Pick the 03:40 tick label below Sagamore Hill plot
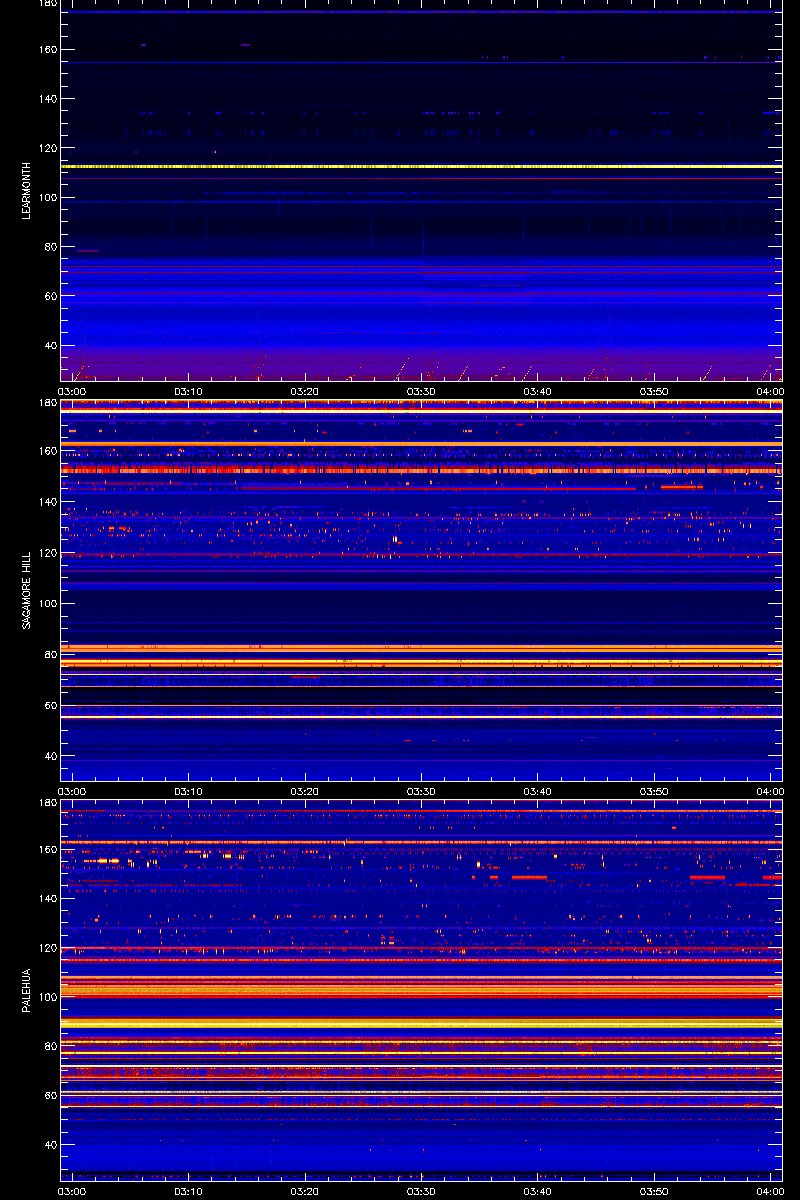The width and height of the screenshot is (800, 1200). pos(537,791)
